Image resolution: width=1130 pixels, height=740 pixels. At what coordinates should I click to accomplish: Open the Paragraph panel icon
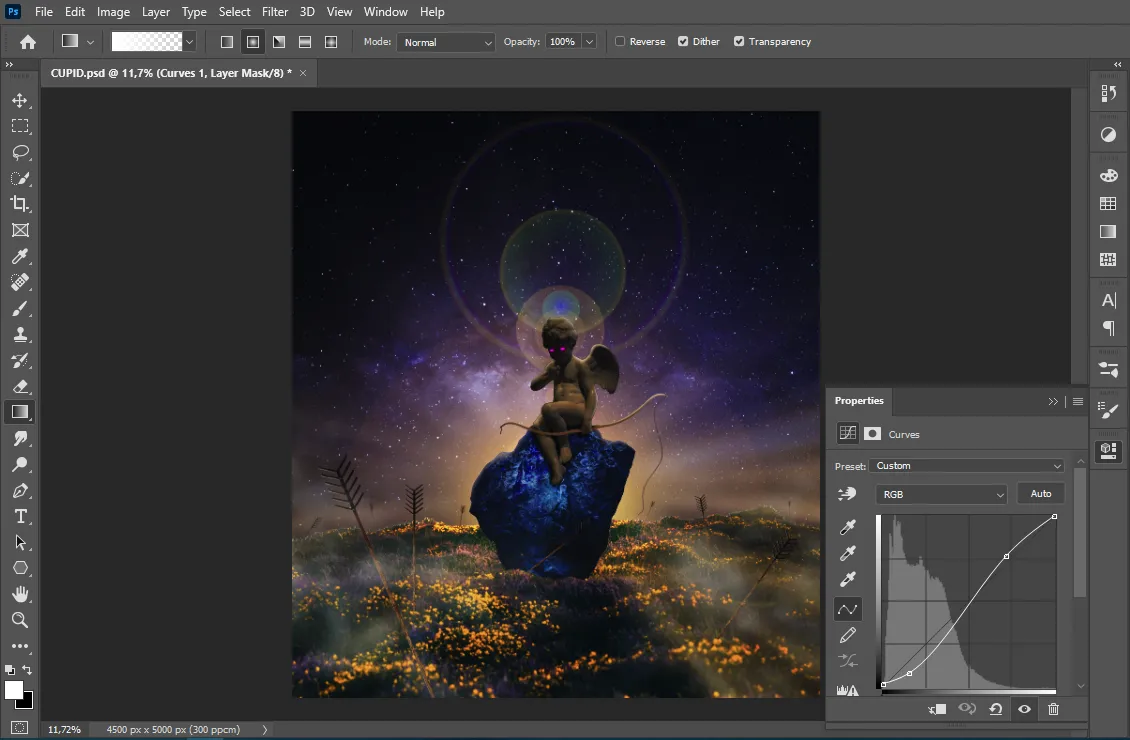(1108, 329)
